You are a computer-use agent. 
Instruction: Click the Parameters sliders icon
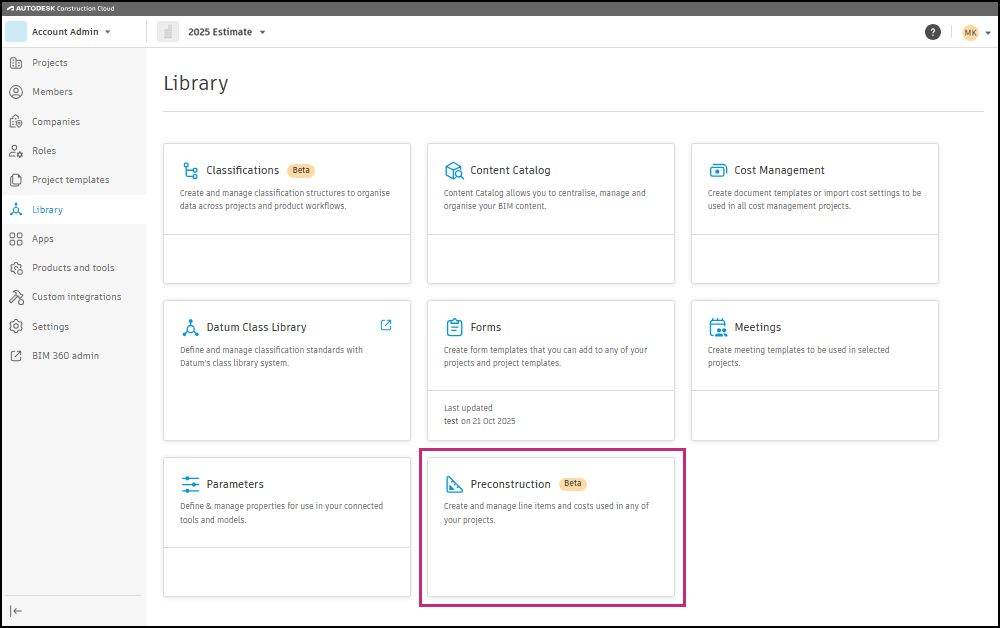click(x=190, y=484)
